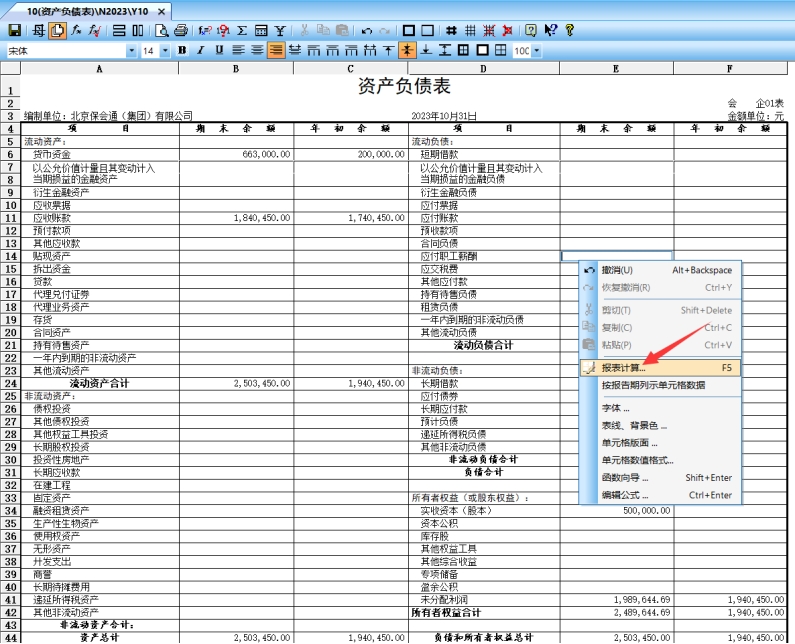Viewport: 795px width, 644px height.
Task: Open the font size dropdown
Action: (165, 50)
